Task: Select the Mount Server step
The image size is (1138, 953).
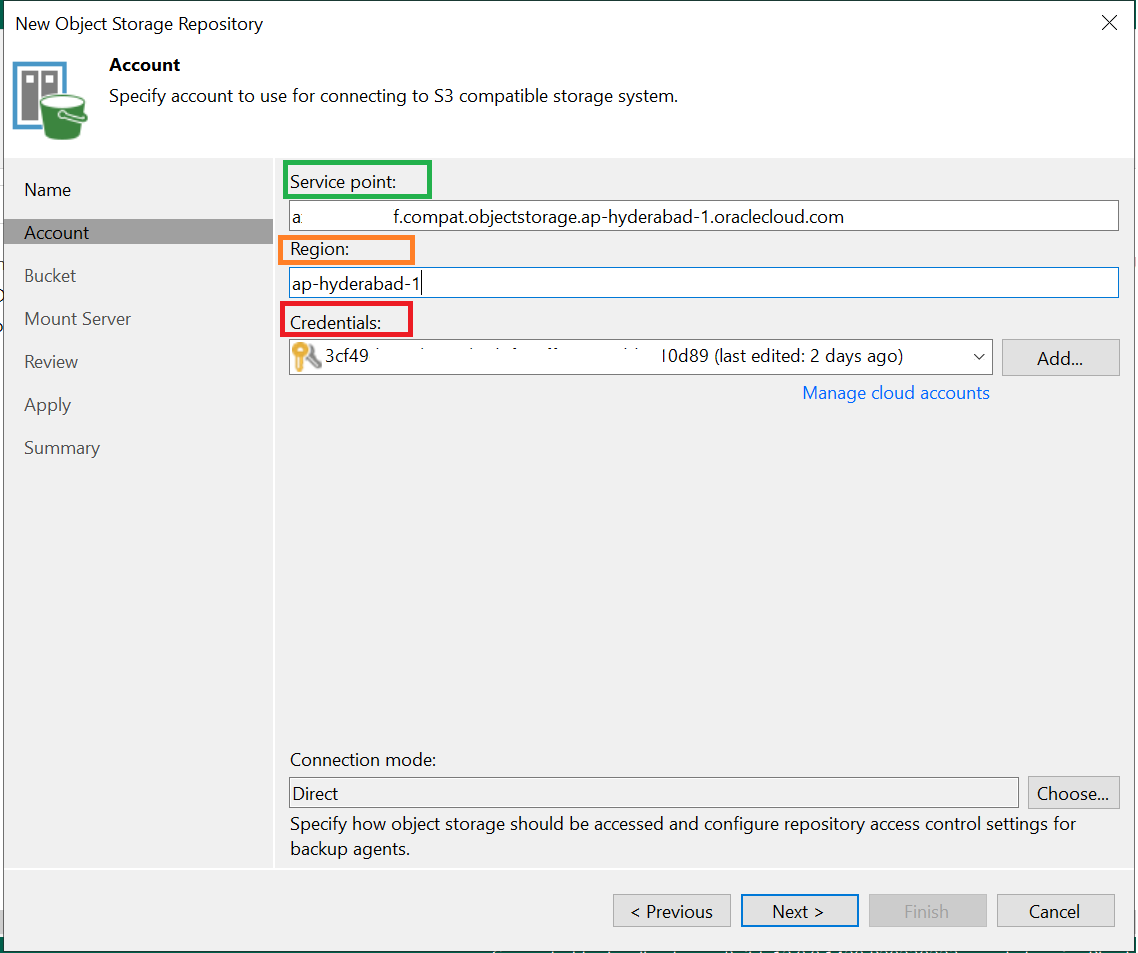Action: pyautogui.click(x=77, y=318)
